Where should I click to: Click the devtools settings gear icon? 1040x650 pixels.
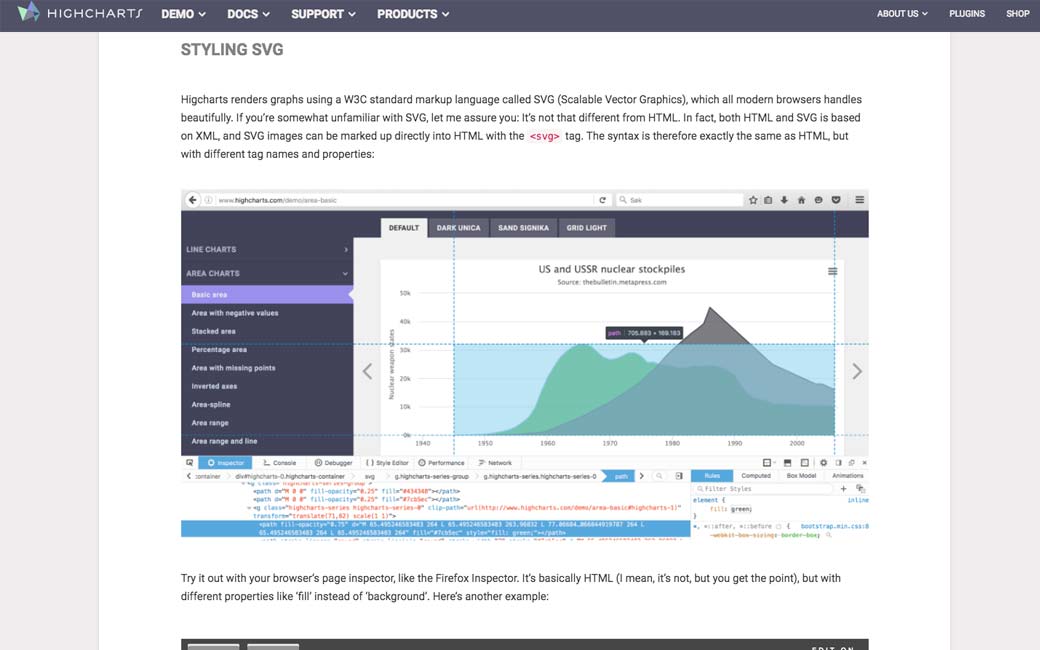pyautogui.click(x=823, y=463)
